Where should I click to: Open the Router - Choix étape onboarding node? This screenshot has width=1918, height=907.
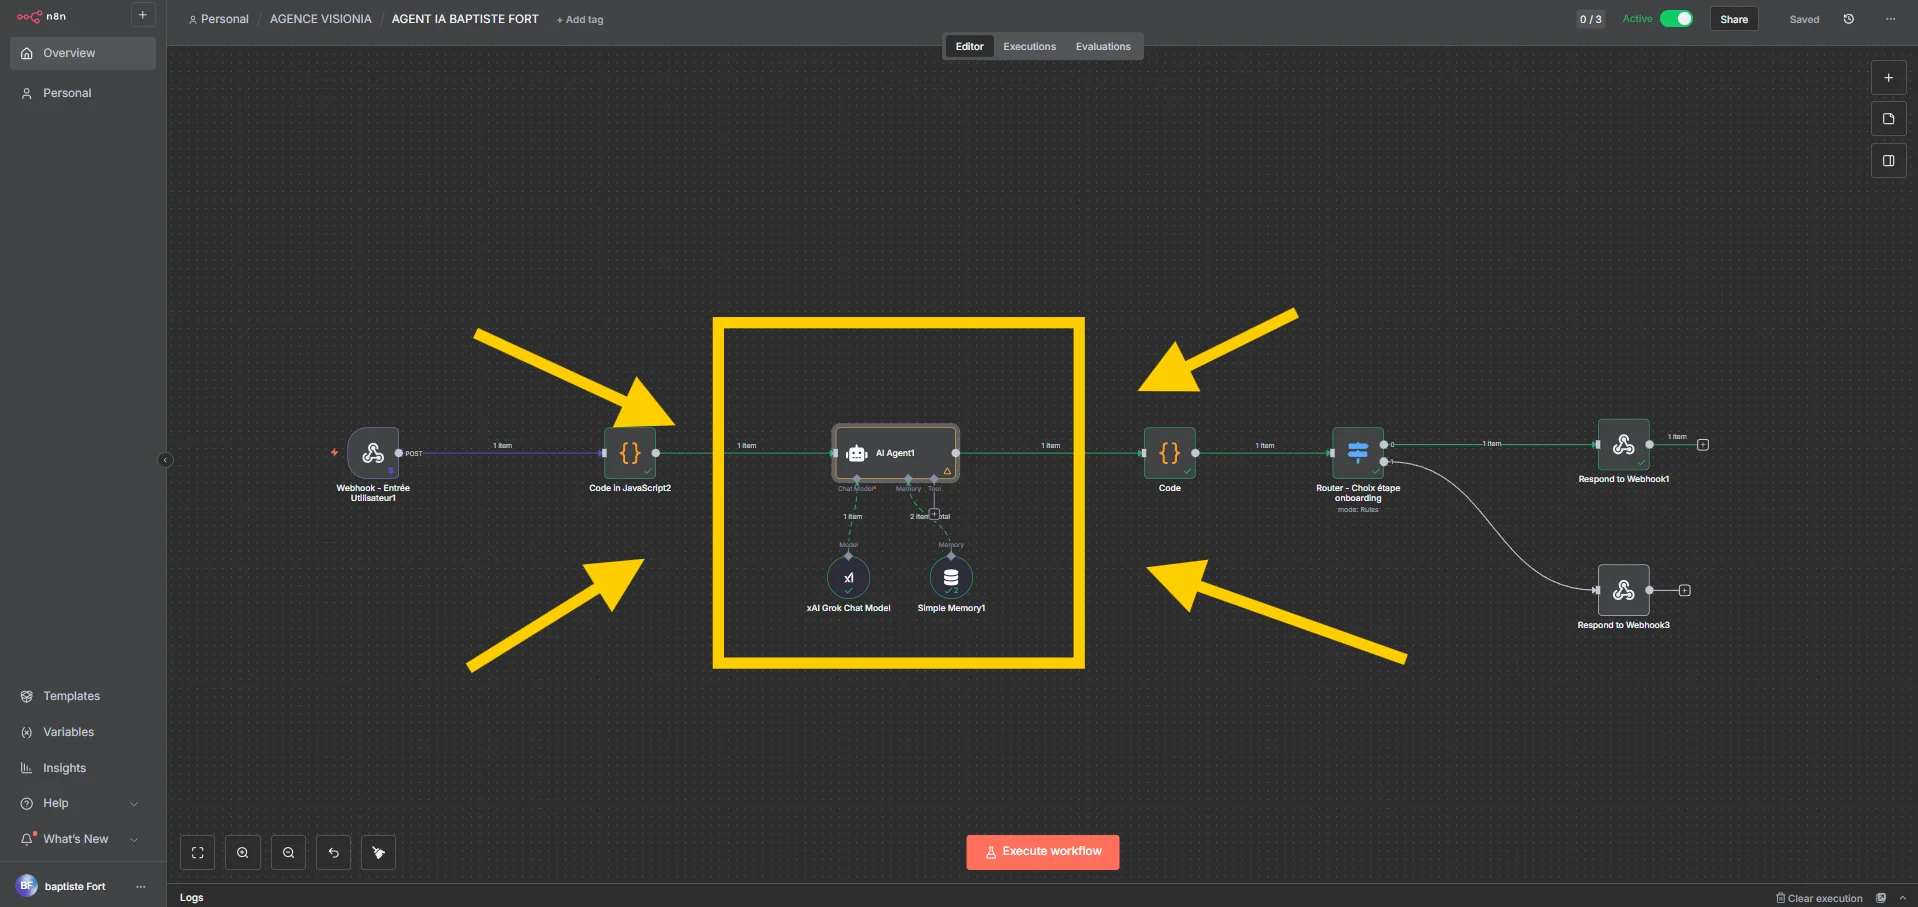[1358, 453]
